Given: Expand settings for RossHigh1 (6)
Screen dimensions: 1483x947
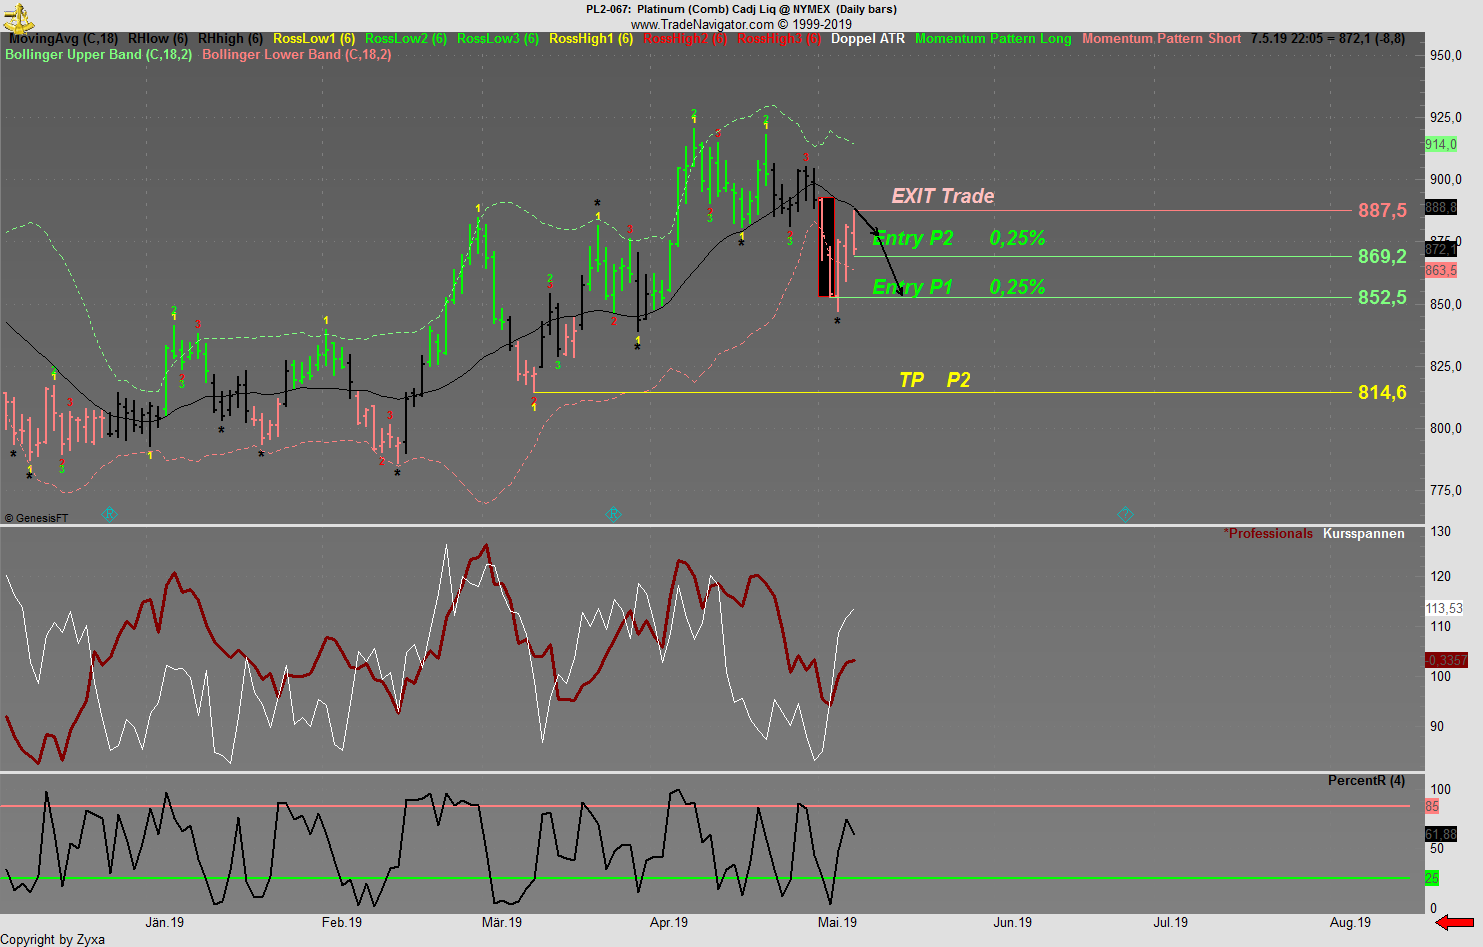Looking at the screenshot, I should tap(589, 39).
